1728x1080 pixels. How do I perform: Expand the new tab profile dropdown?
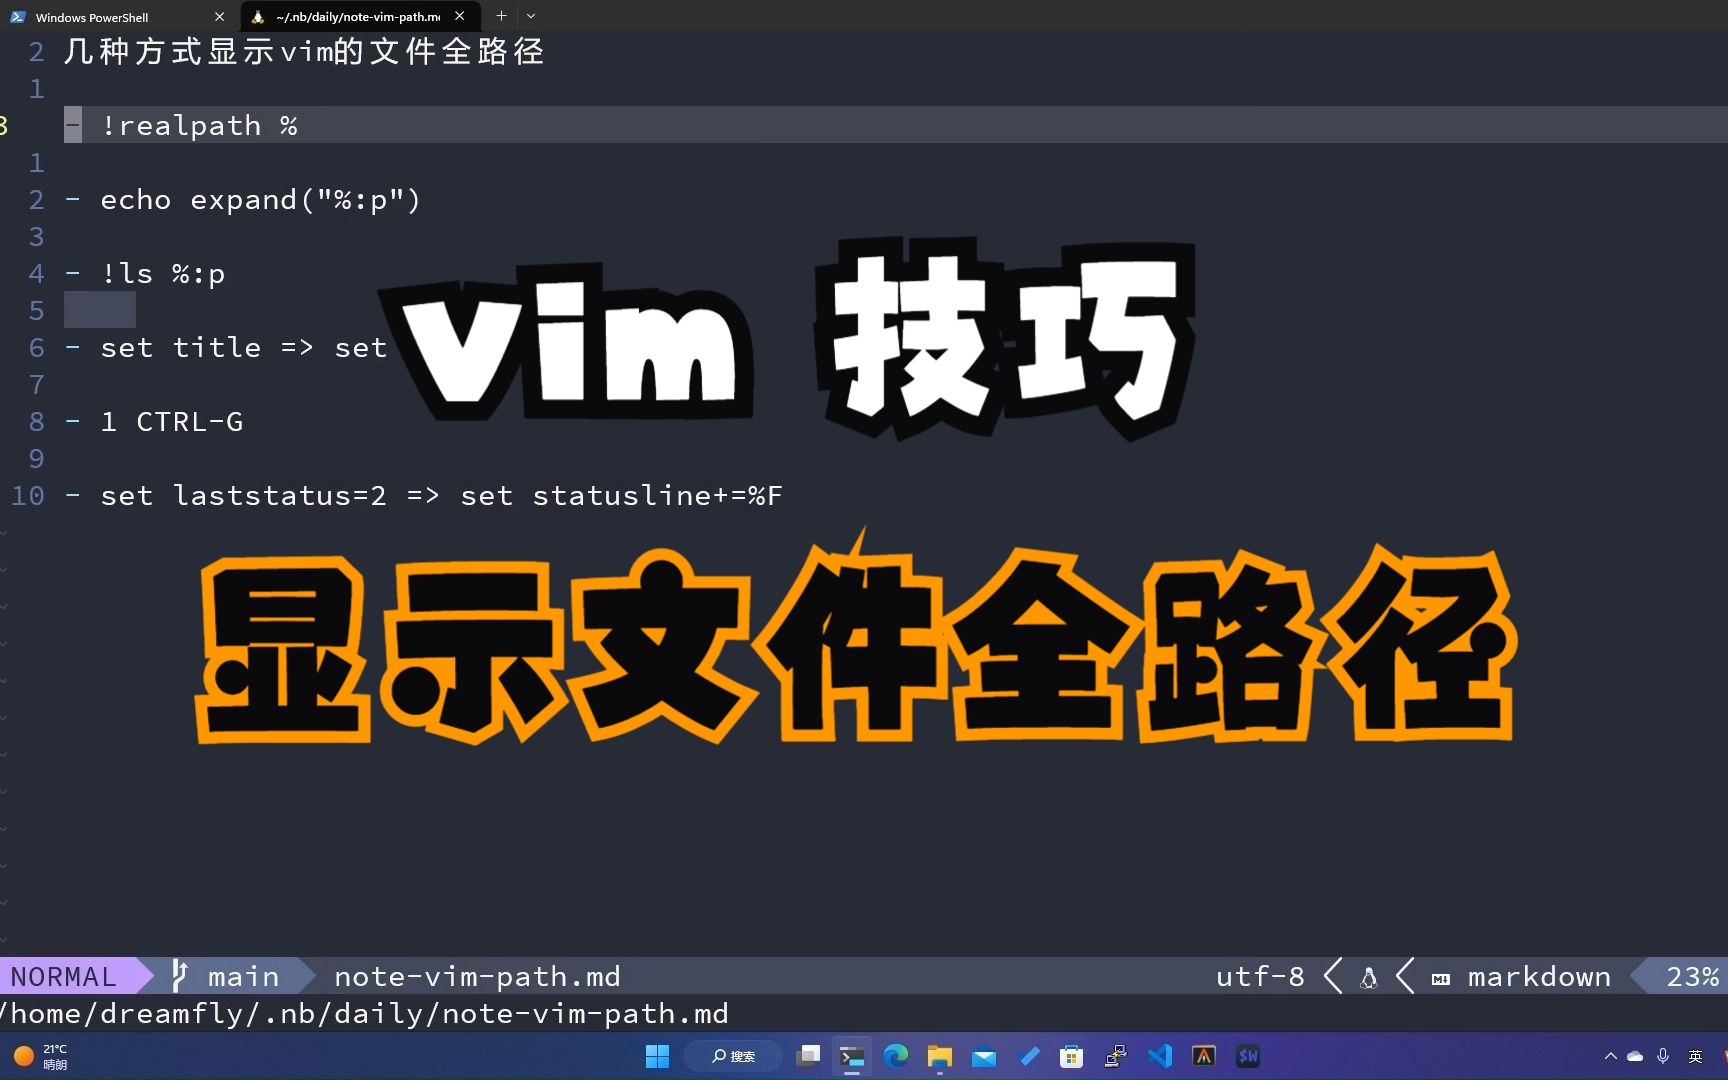(x=531, y=16)
